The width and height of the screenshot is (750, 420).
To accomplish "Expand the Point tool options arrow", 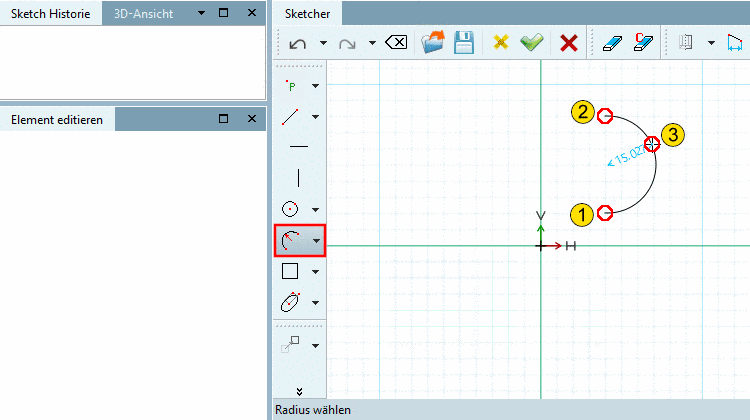I will (316, 86).
